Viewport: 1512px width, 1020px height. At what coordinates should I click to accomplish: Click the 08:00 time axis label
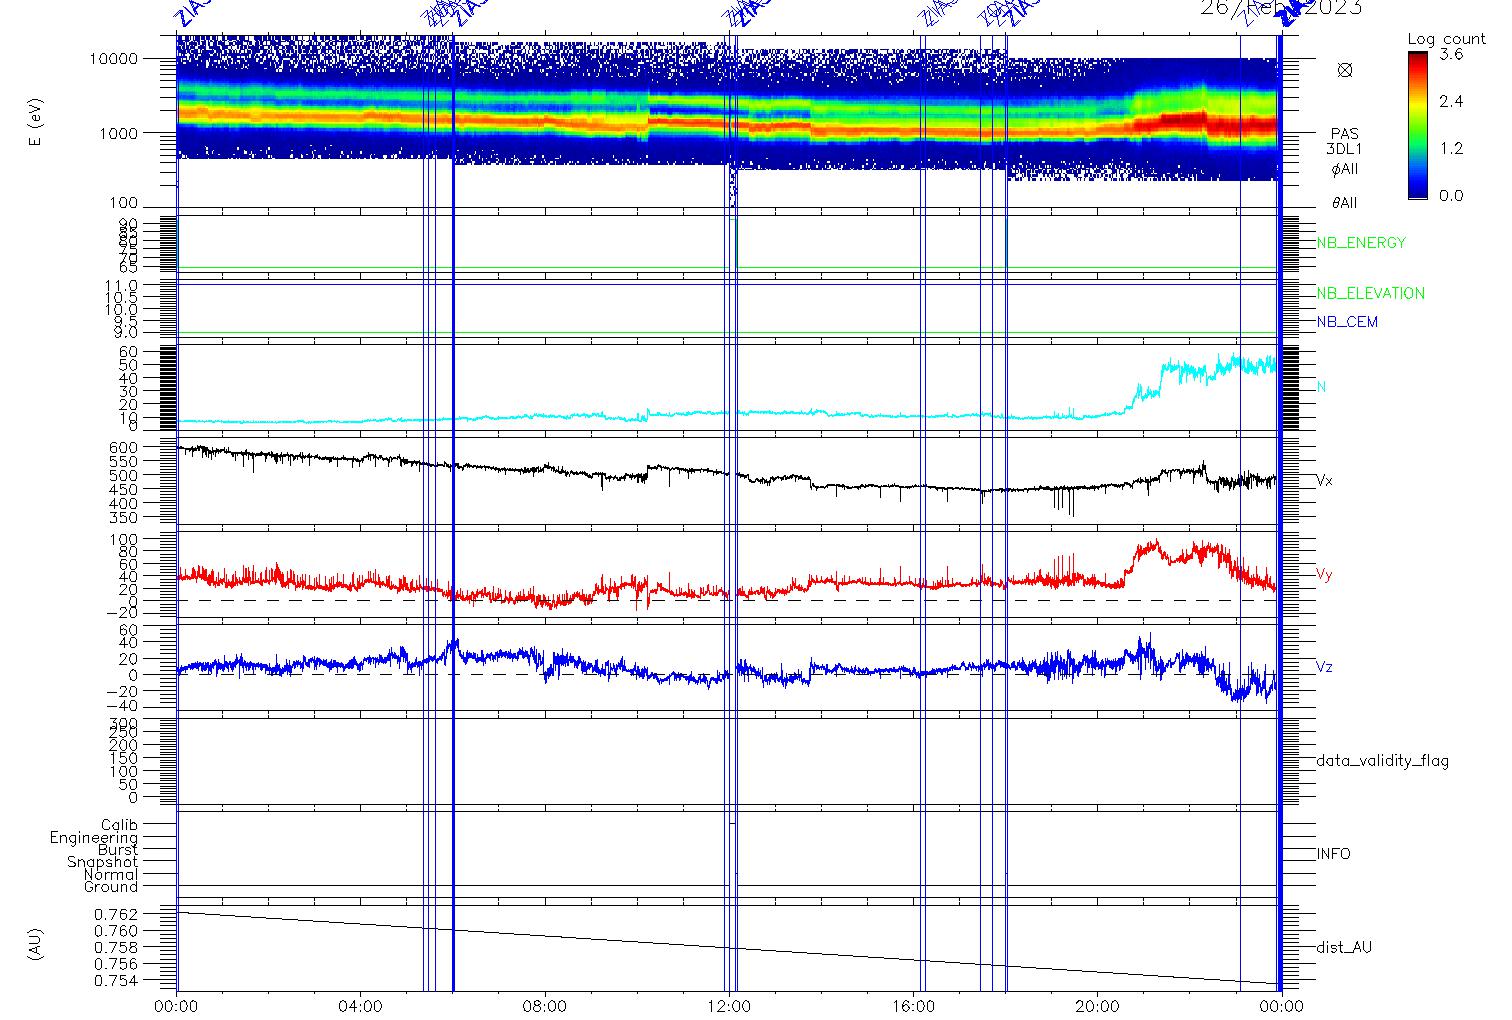pos(545,1005)
